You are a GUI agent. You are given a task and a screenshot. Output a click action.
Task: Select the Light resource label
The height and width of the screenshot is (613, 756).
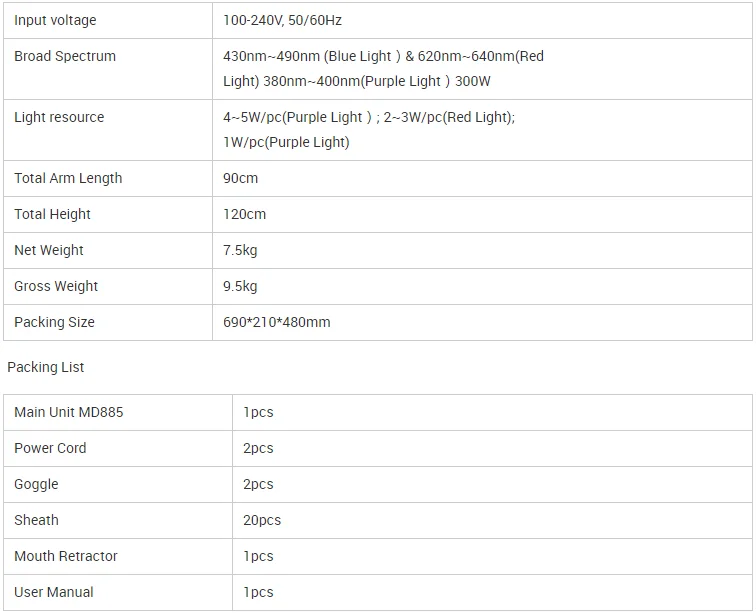coord(59,117)
